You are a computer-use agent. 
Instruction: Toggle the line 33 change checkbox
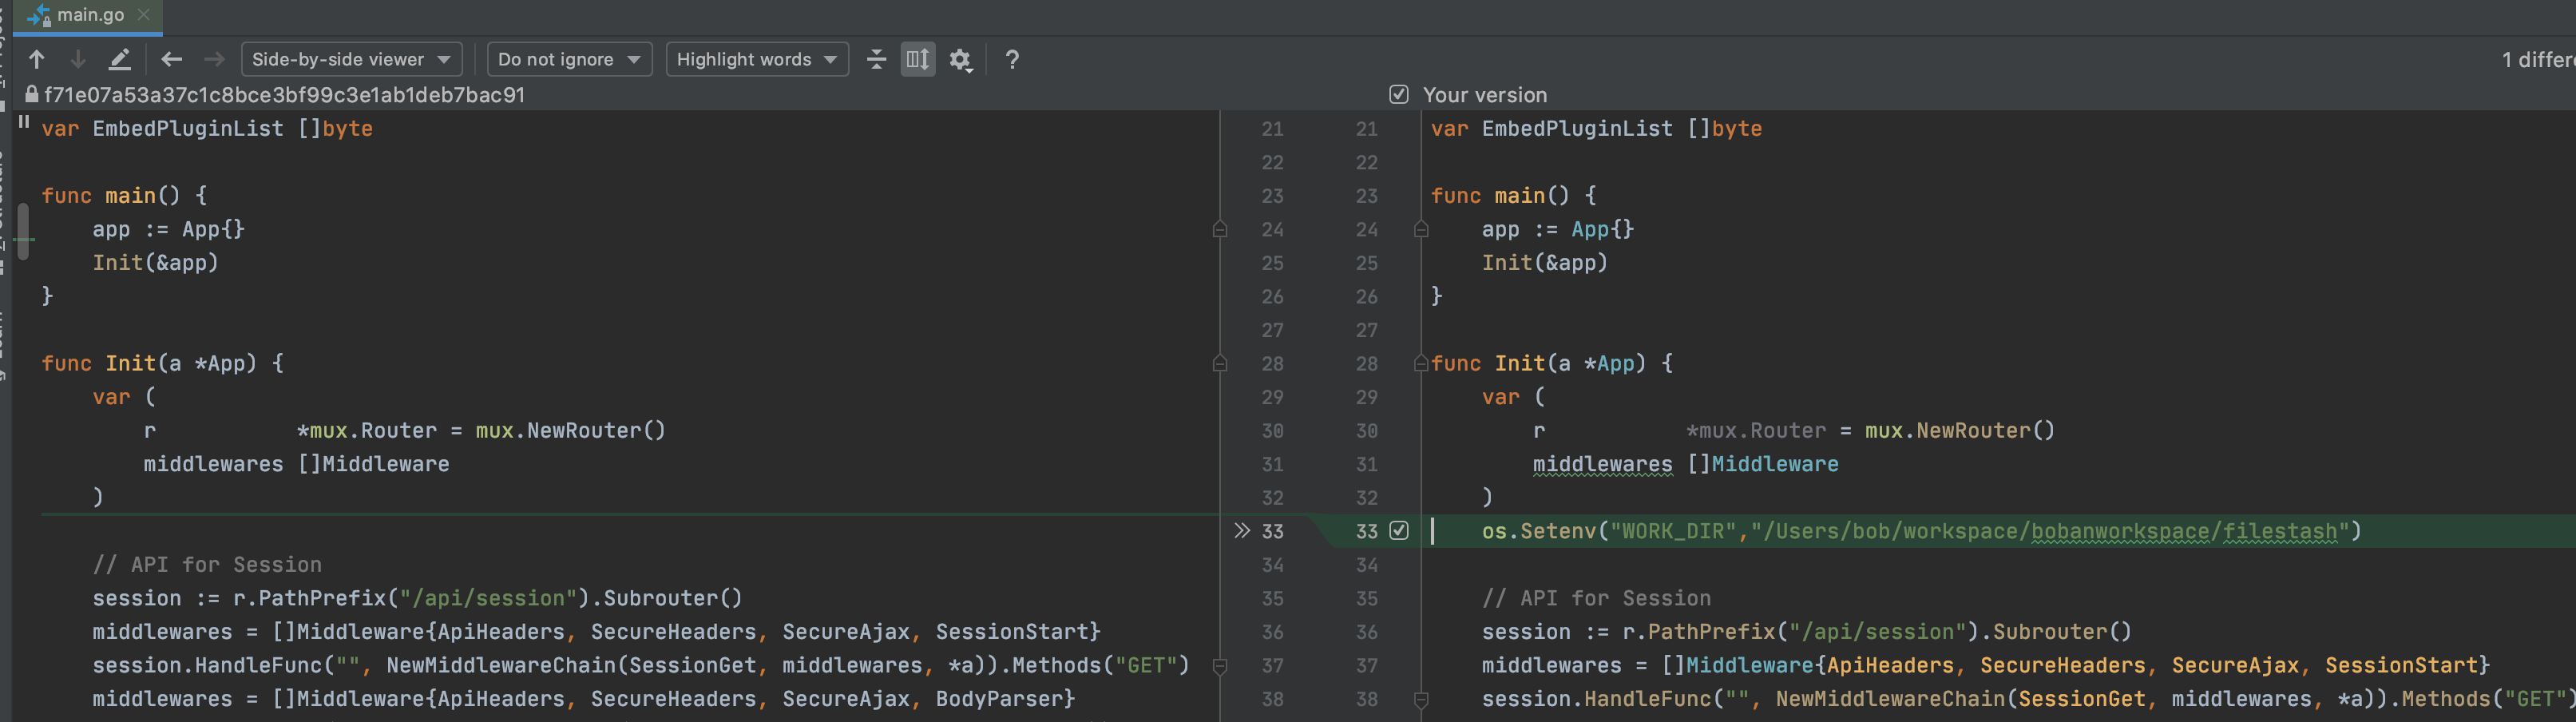pos(1398,530)
